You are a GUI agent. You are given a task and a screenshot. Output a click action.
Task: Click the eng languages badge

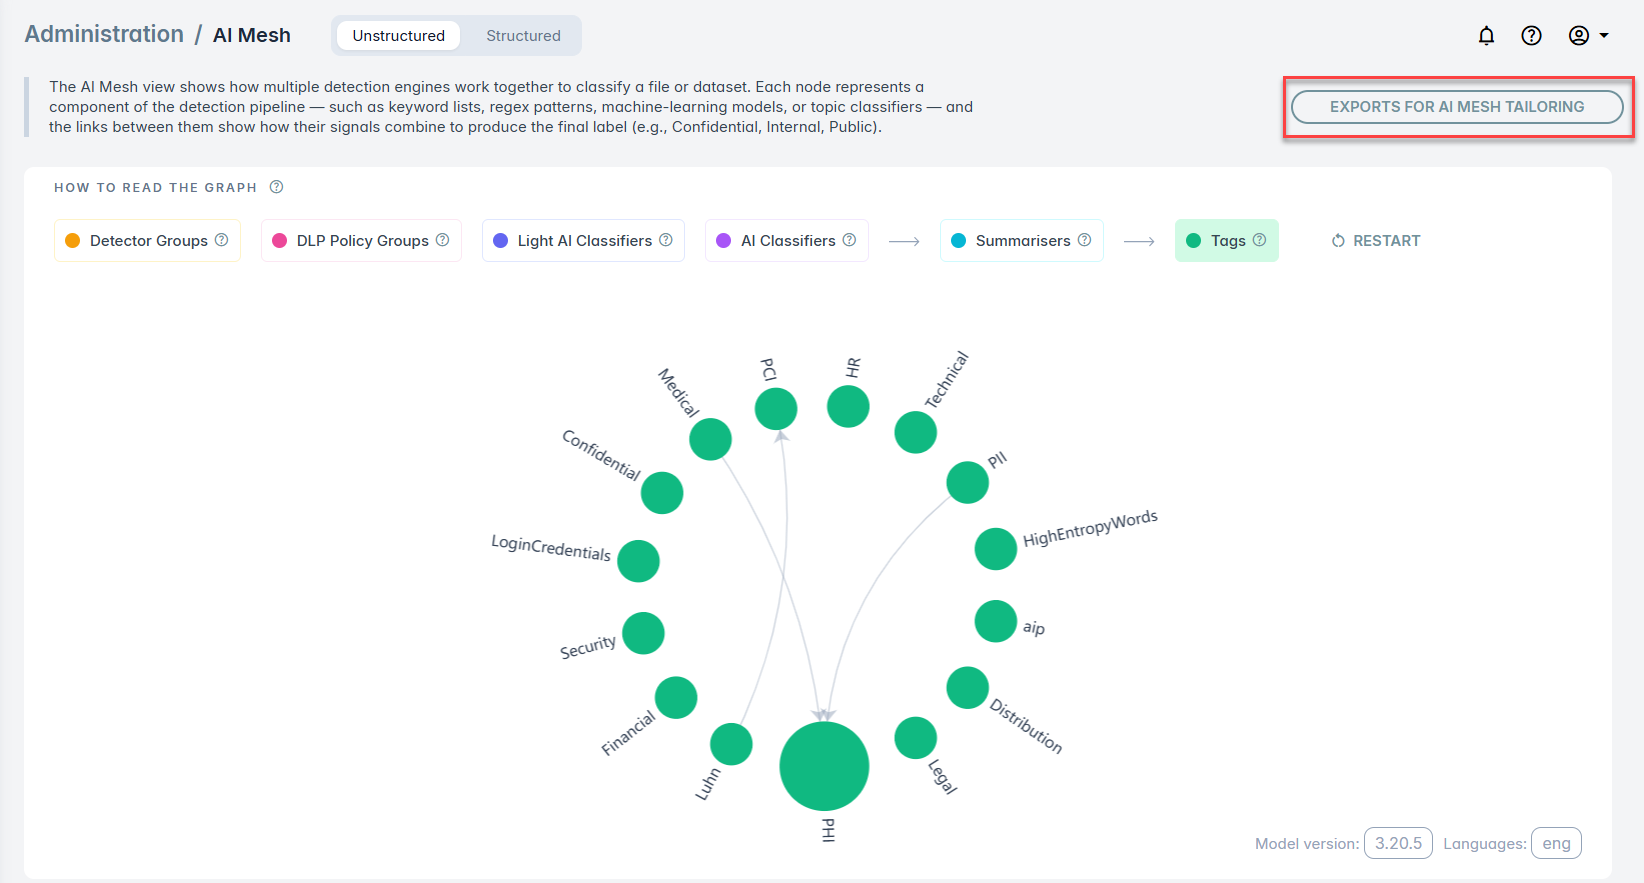1555,843
